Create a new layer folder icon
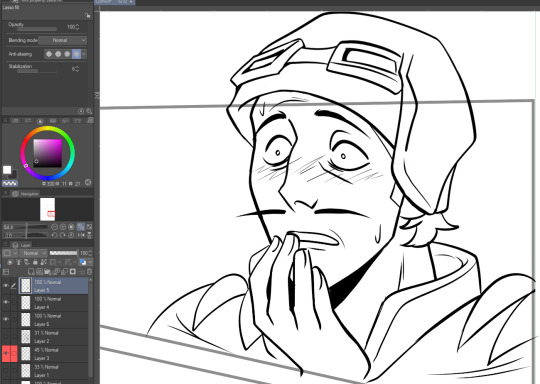The width and height of the screenshot is (540, 384). [x=48, y=272]
